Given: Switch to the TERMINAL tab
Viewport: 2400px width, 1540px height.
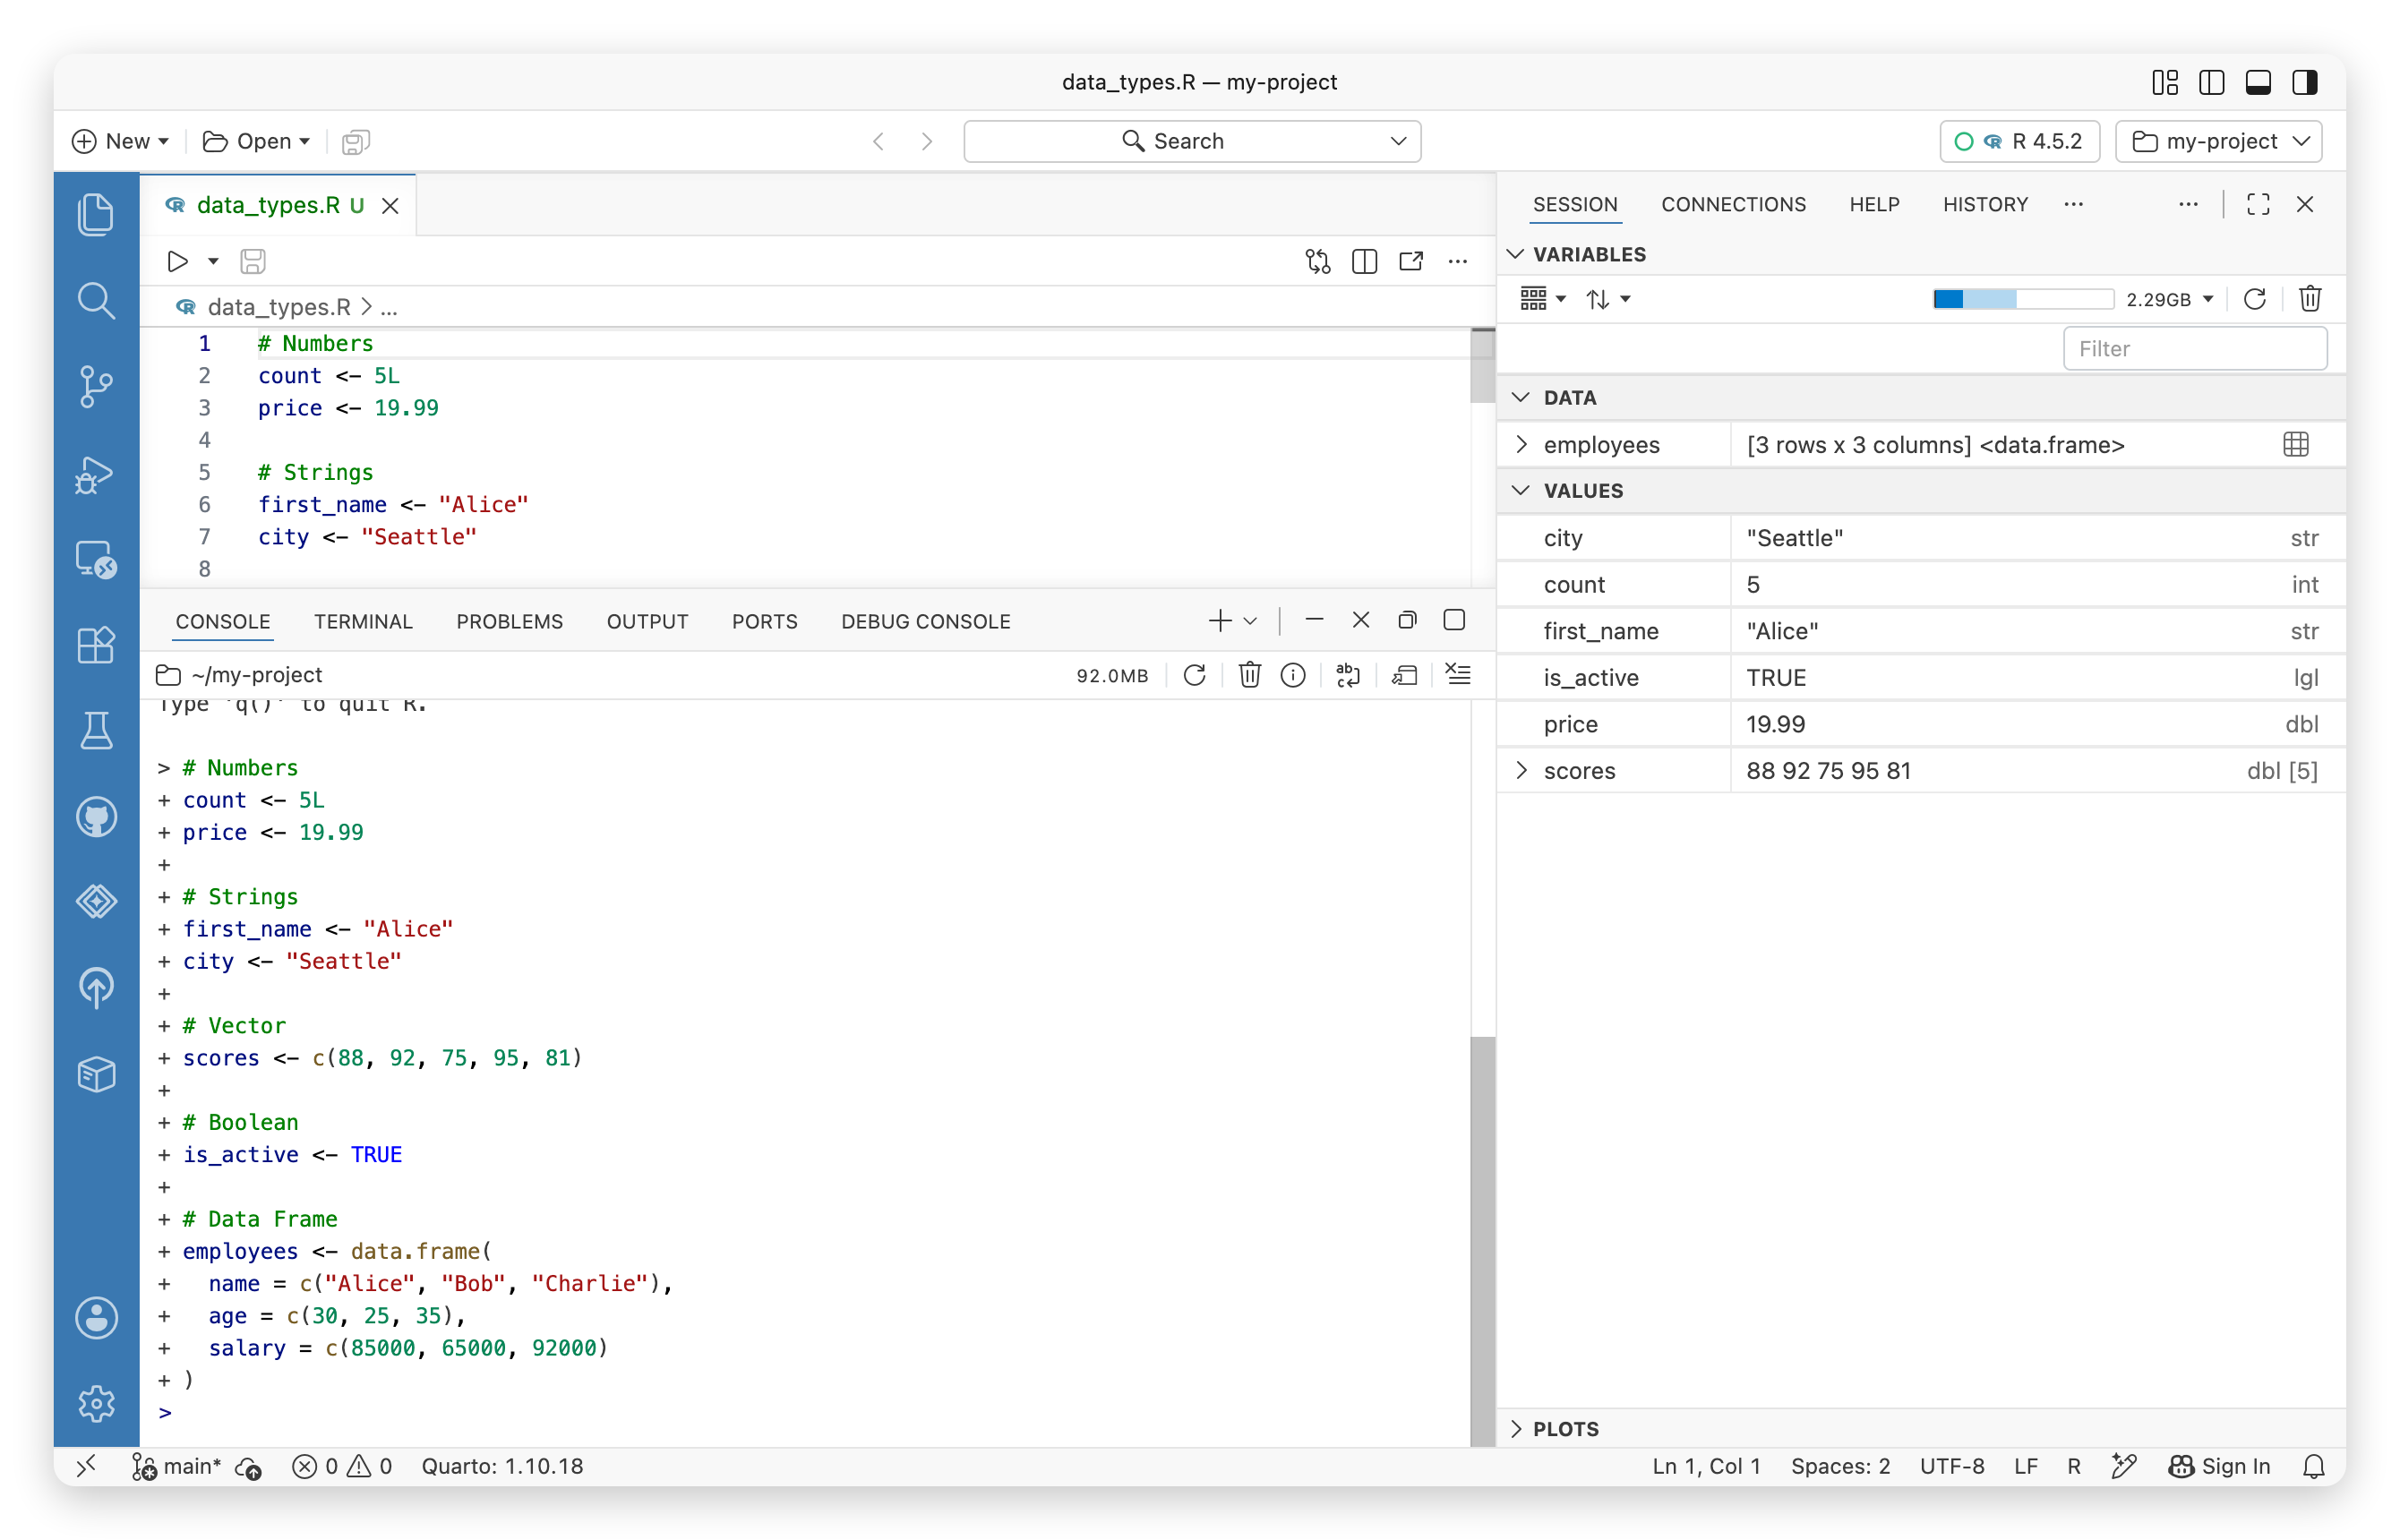Looking at the screenshot, I should pyautogui.click(x=363, y=621).
